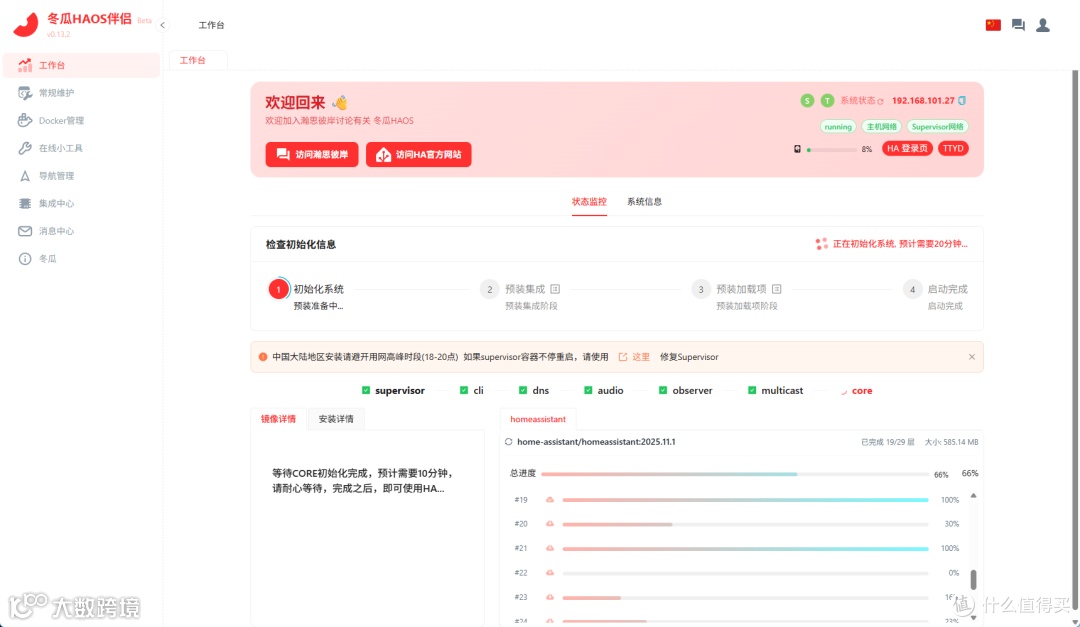This screenshot has height=627, width=1080.
Task: Click the 8% disk usage slider
Action: click(830, 148)
